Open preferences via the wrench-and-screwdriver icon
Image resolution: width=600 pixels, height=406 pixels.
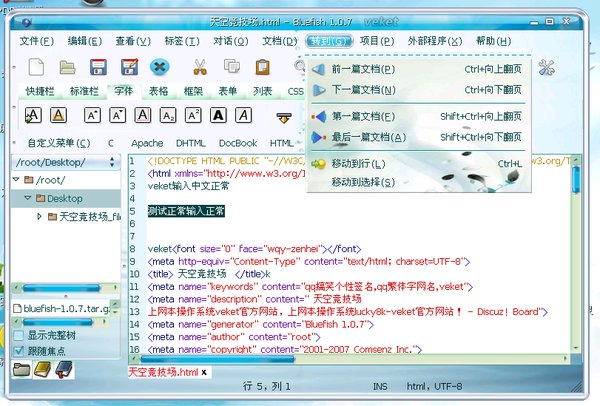pyautogui.click(x=546, y=68)
